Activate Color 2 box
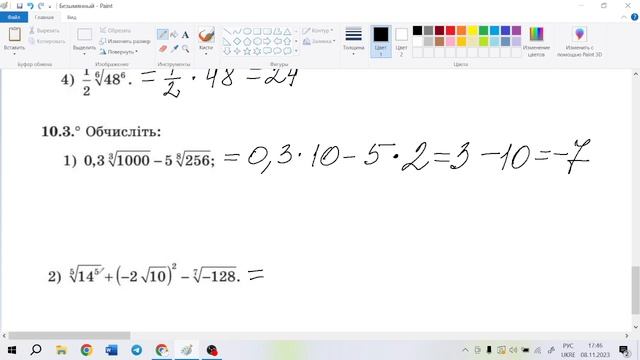 (x=402, y=41)
